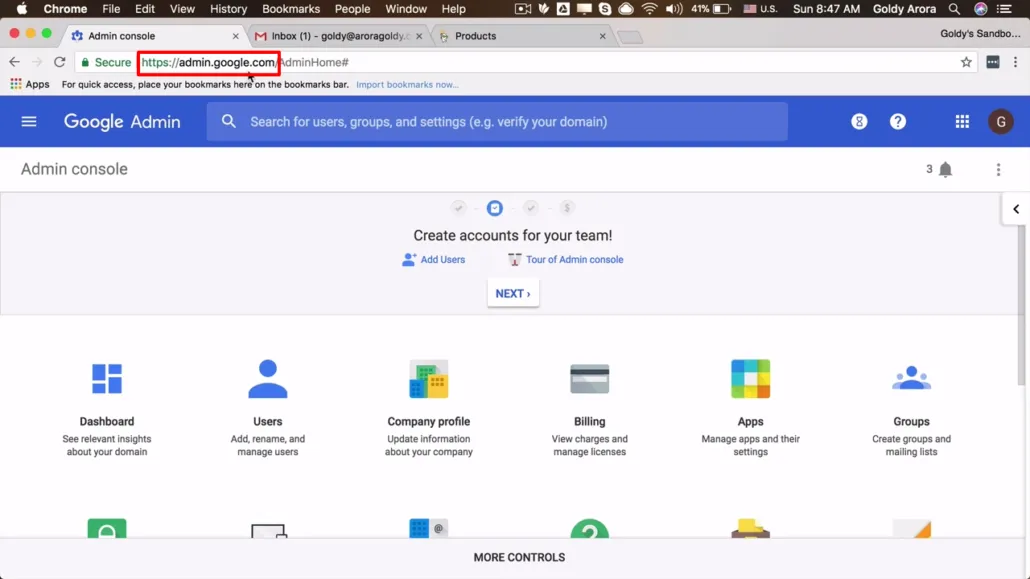This screenshot has height=579, width=1030.
Task: Go back in browser history
Action: pos(14,62)
